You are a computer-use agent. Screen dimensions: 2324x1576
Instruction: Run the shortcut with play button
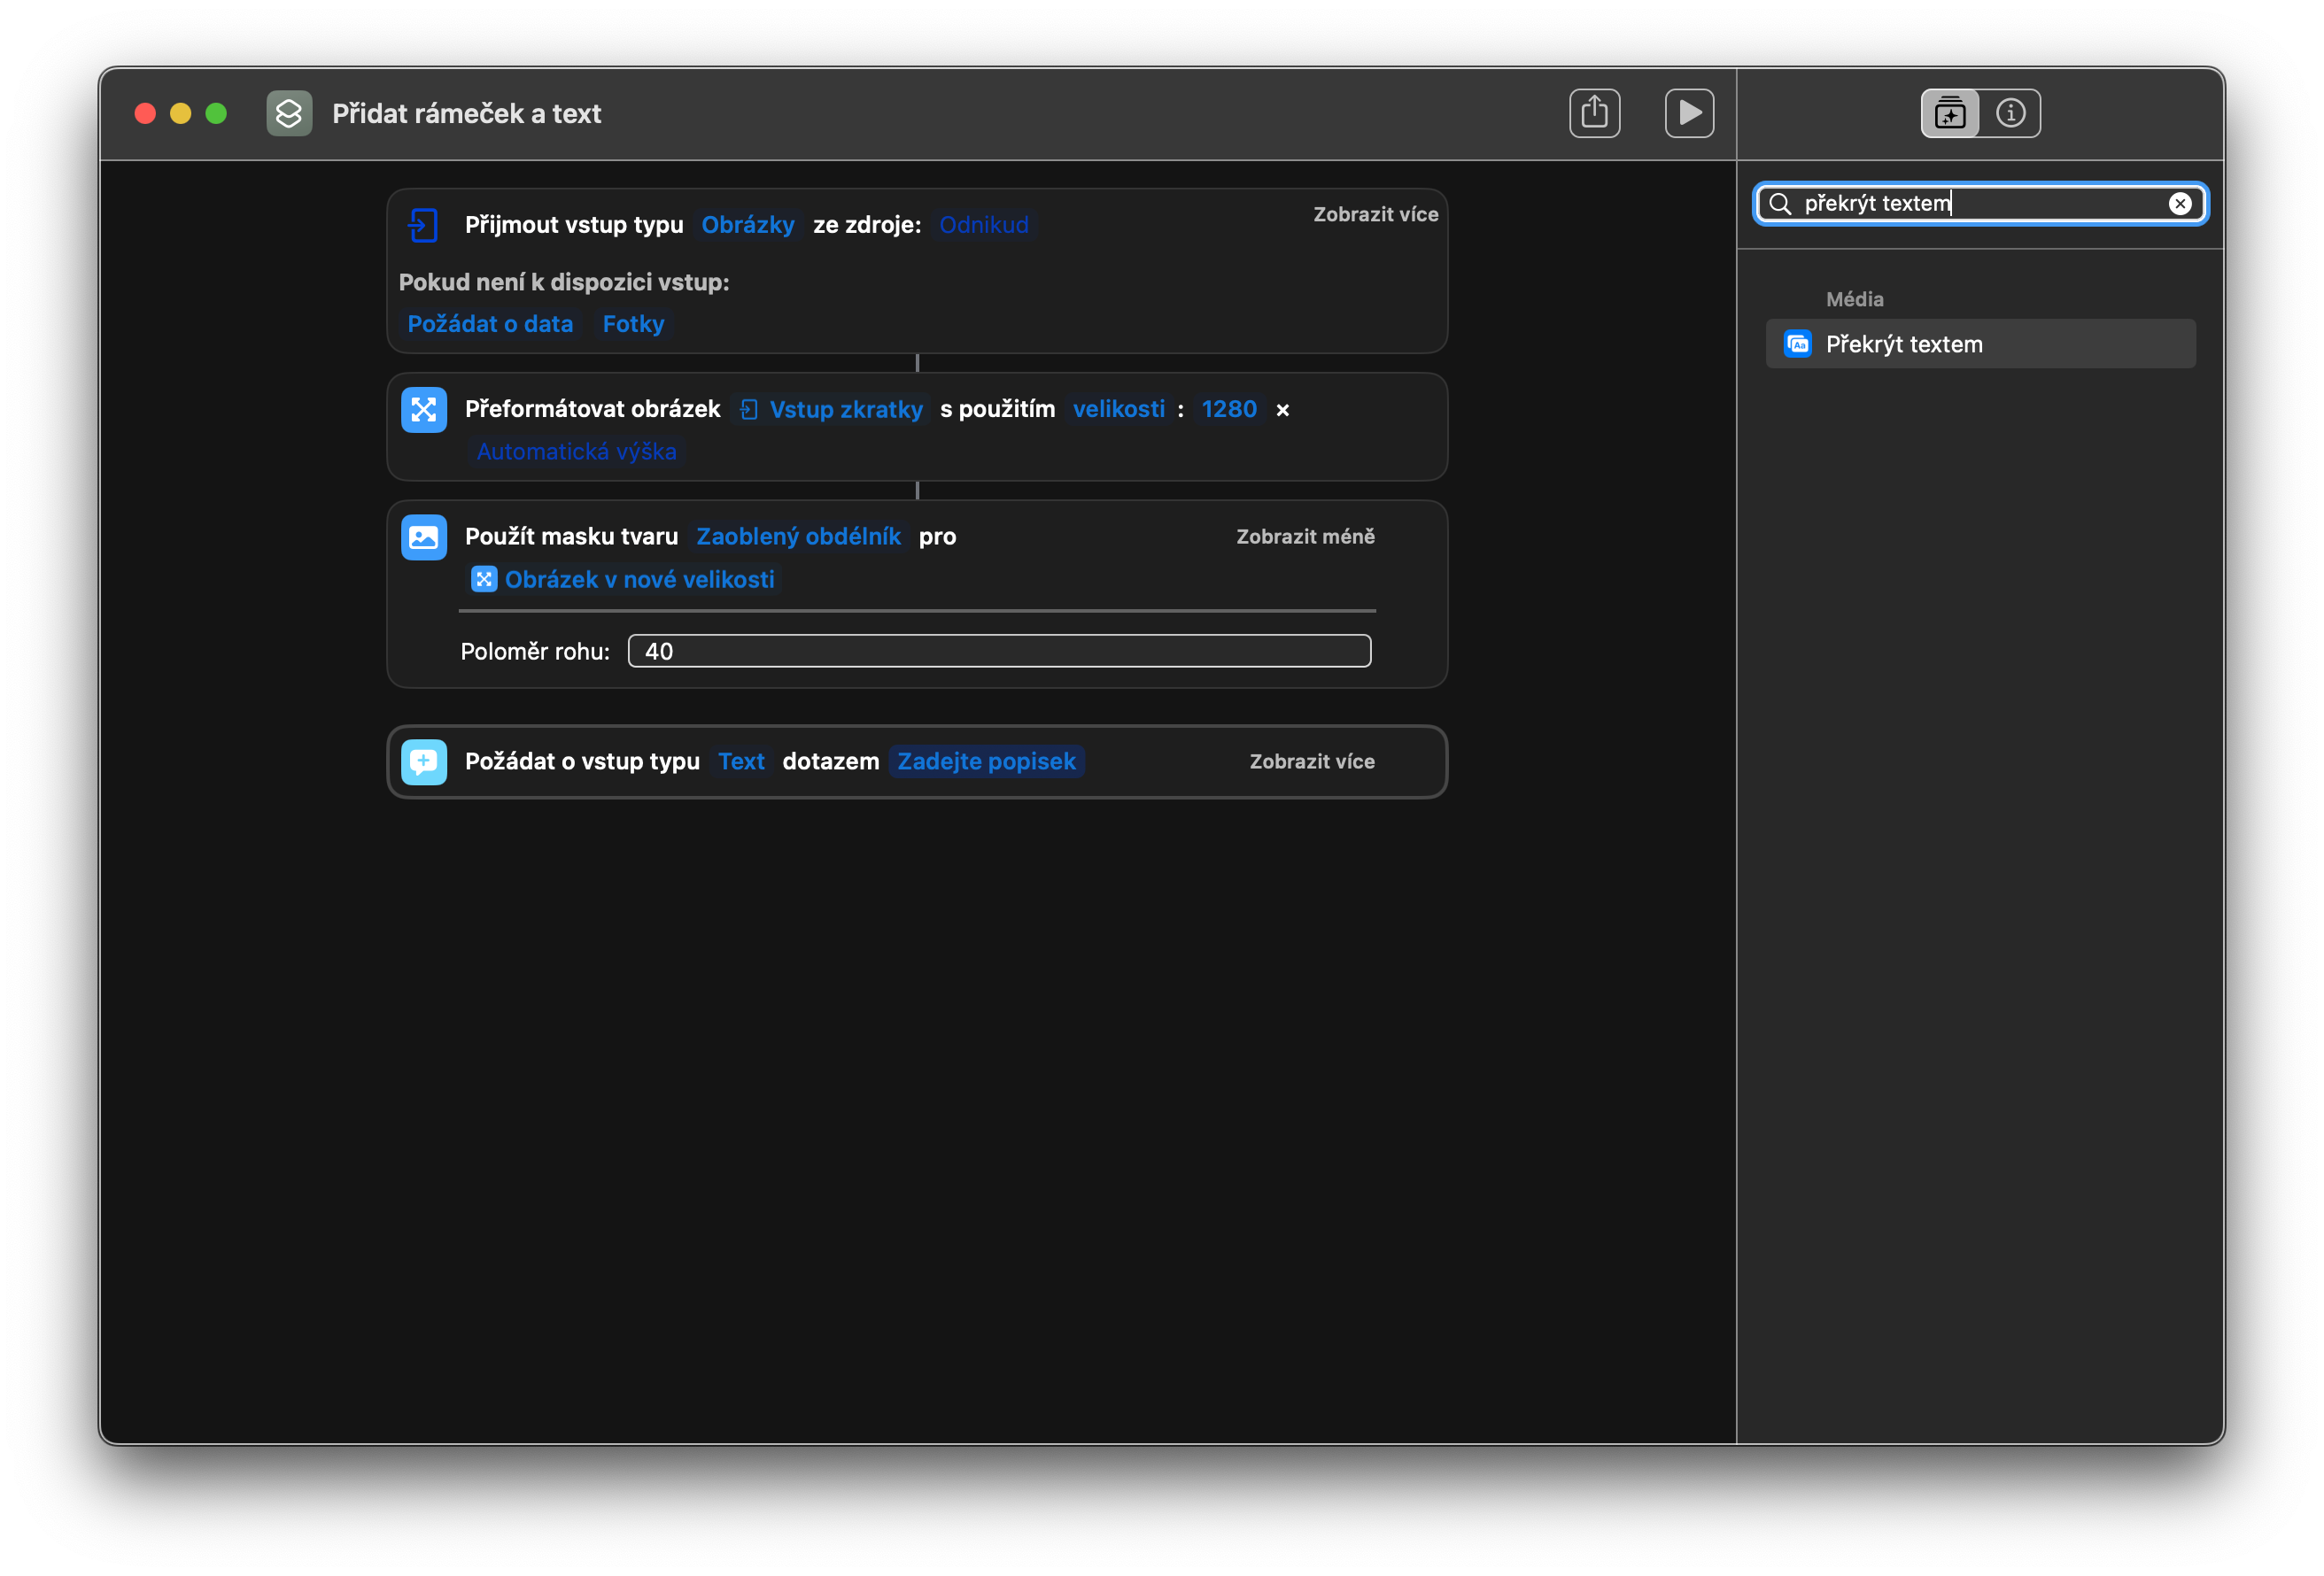(x=1689, y=113)
